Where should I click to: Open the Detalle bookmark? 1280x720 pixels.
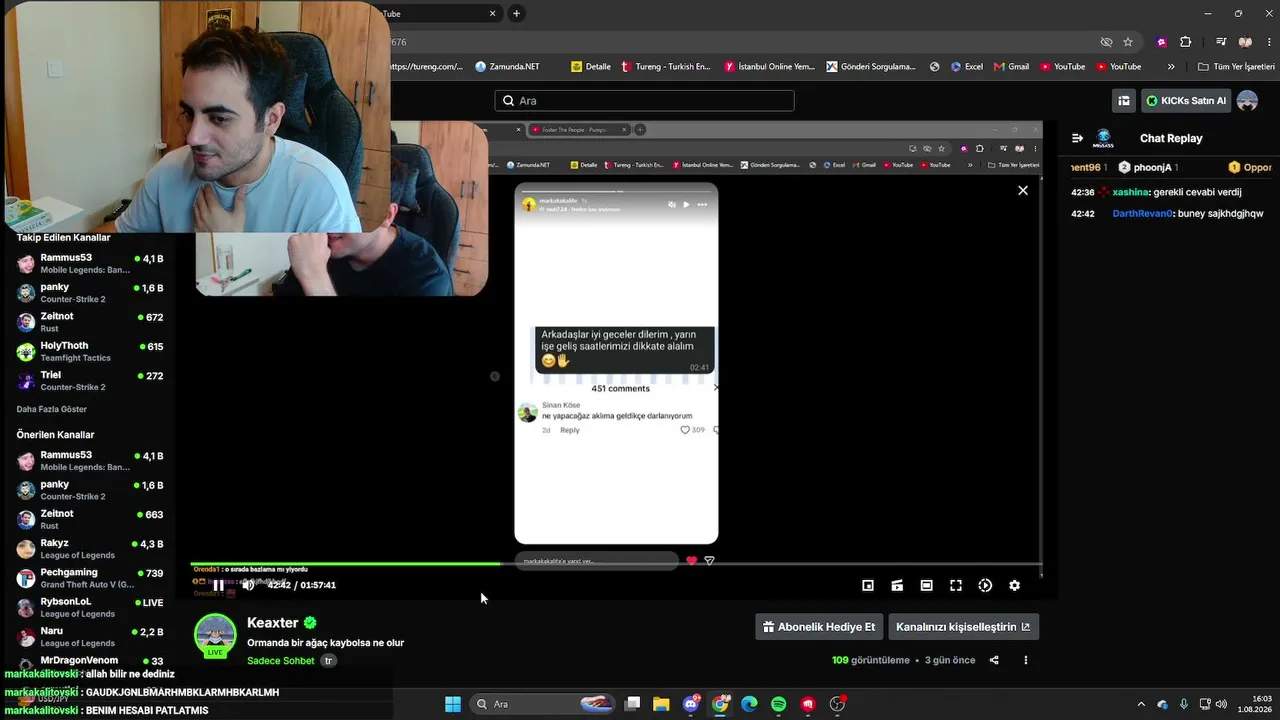click(591, 67)
